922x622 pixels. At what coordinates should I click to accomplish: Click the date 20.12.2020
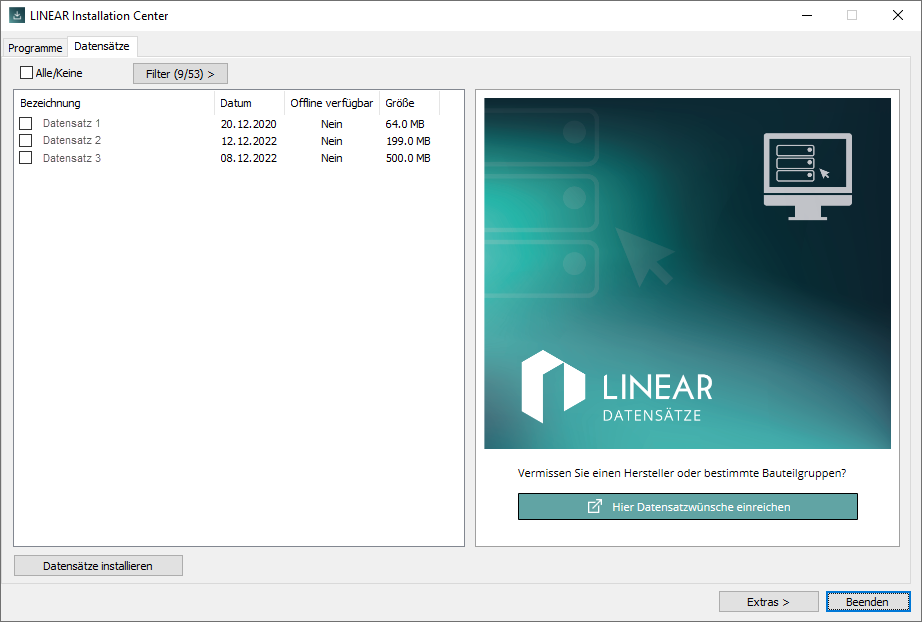click(249, 124)
